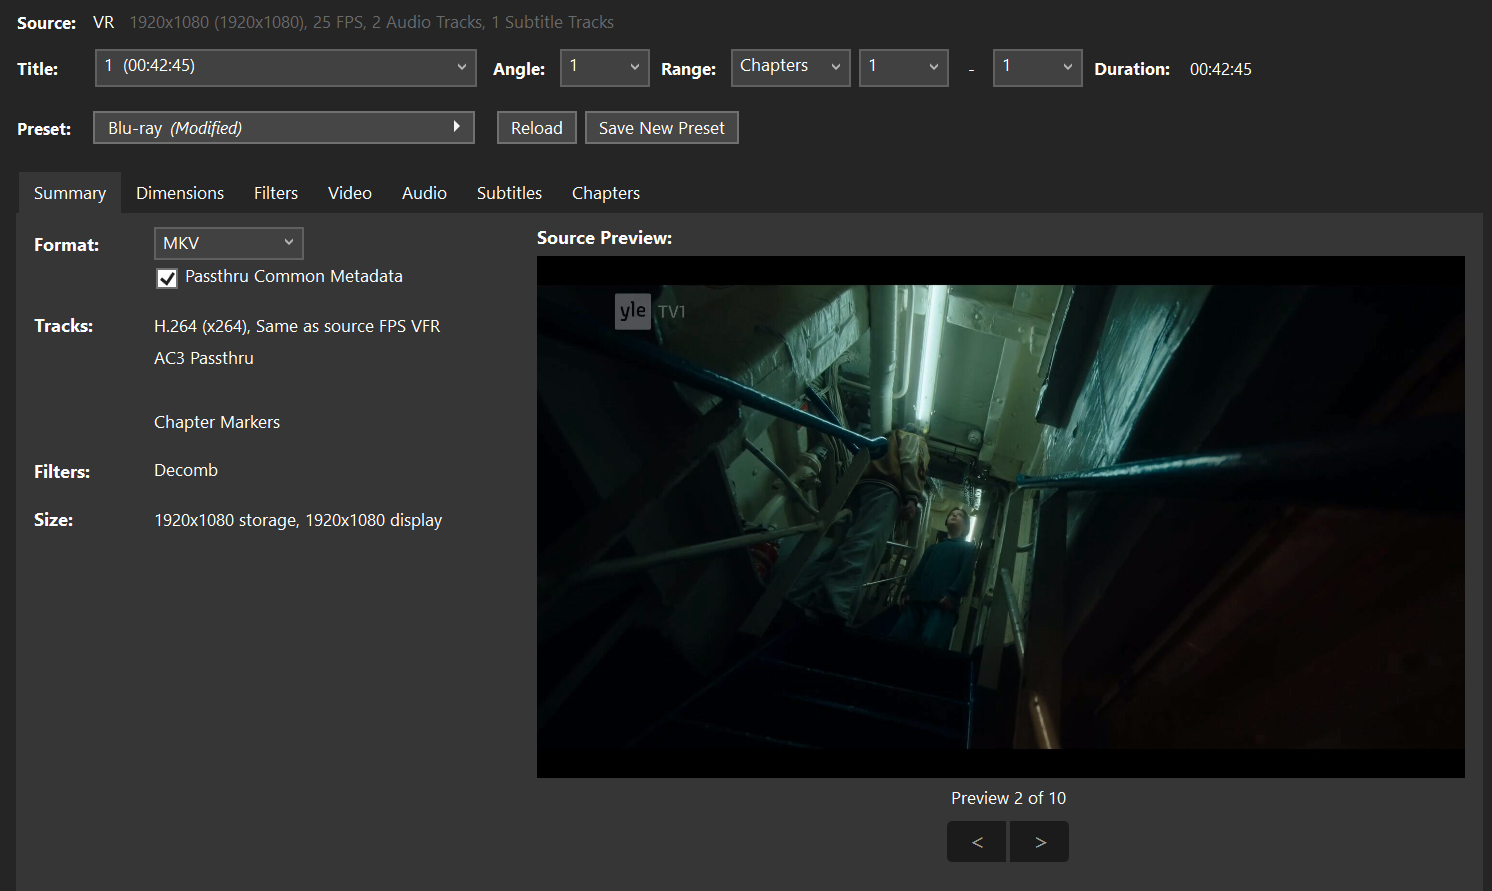The width and height of the screenshot is (1492, 891).
Task: View the Chapters tab
Action: pyautogui.click(x=605, y=193)
